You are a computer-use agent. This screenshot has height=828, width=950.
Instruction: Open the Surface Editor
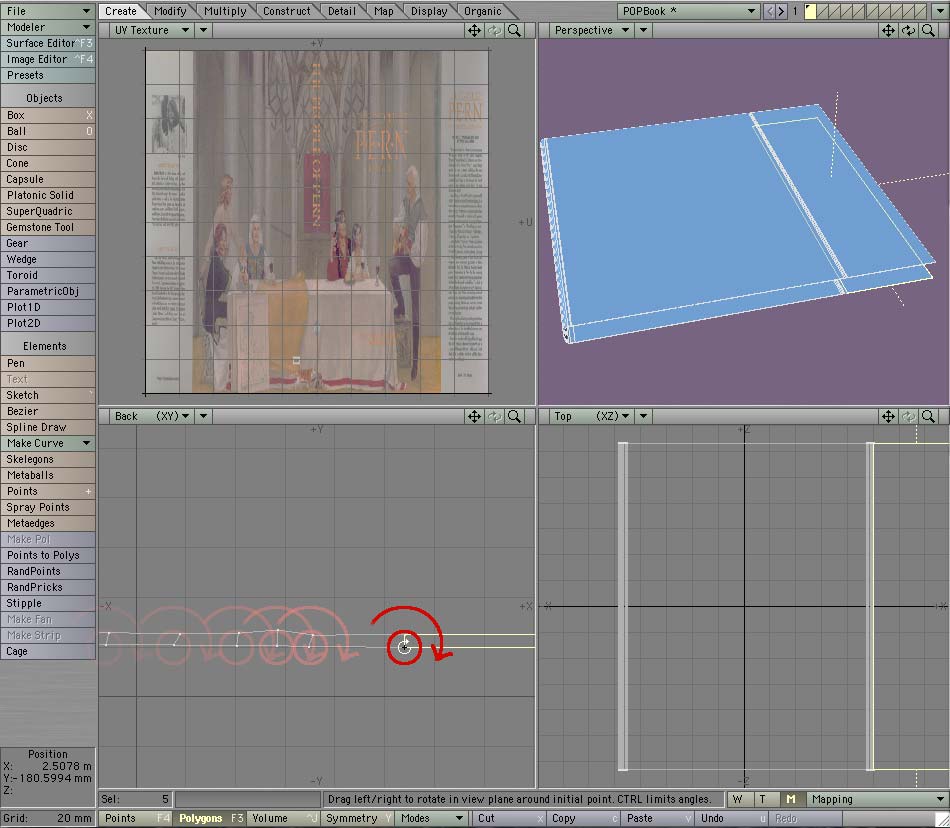tap(48, 43)
